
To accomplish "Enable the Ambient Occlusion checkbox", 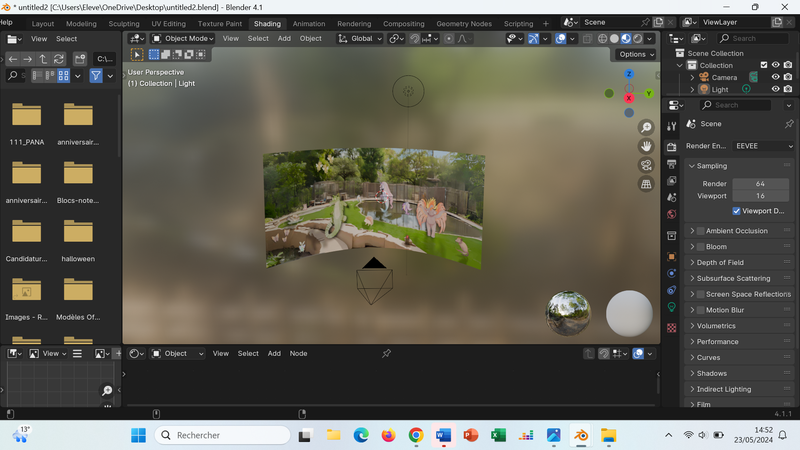I will point(699,230).
